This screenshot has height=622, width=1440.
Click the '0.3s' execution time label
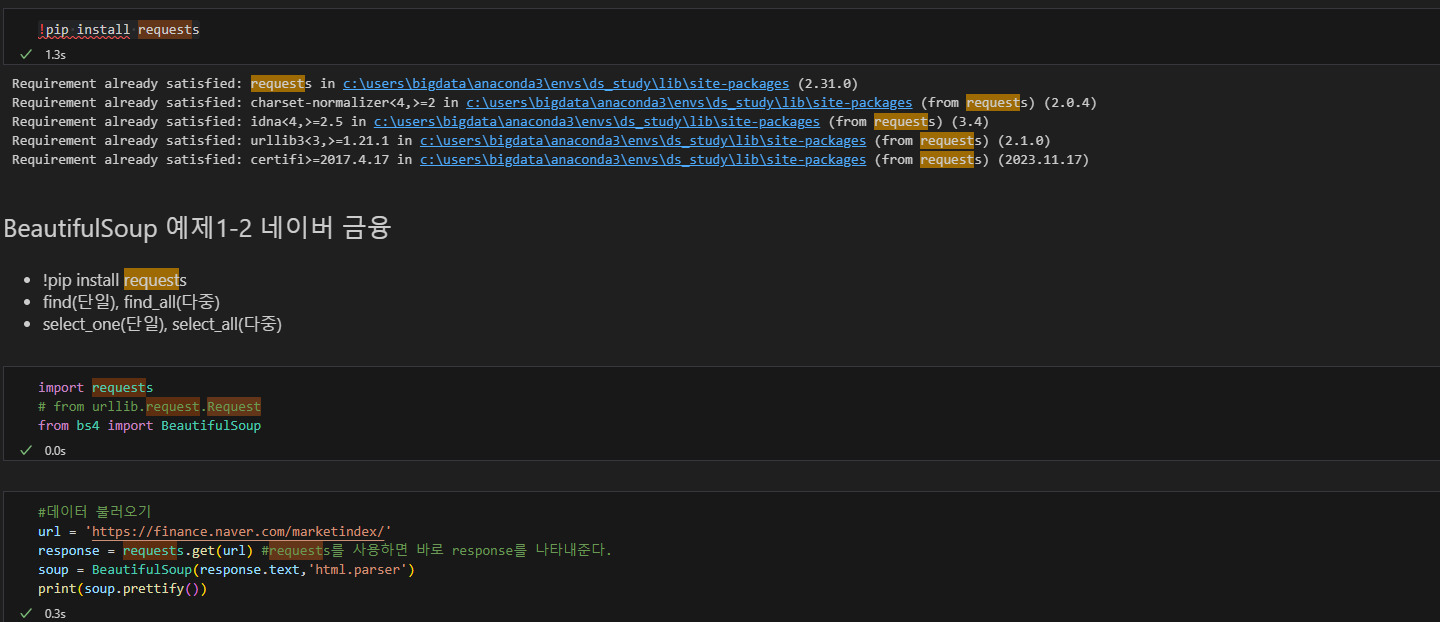(x=55, y=614)
